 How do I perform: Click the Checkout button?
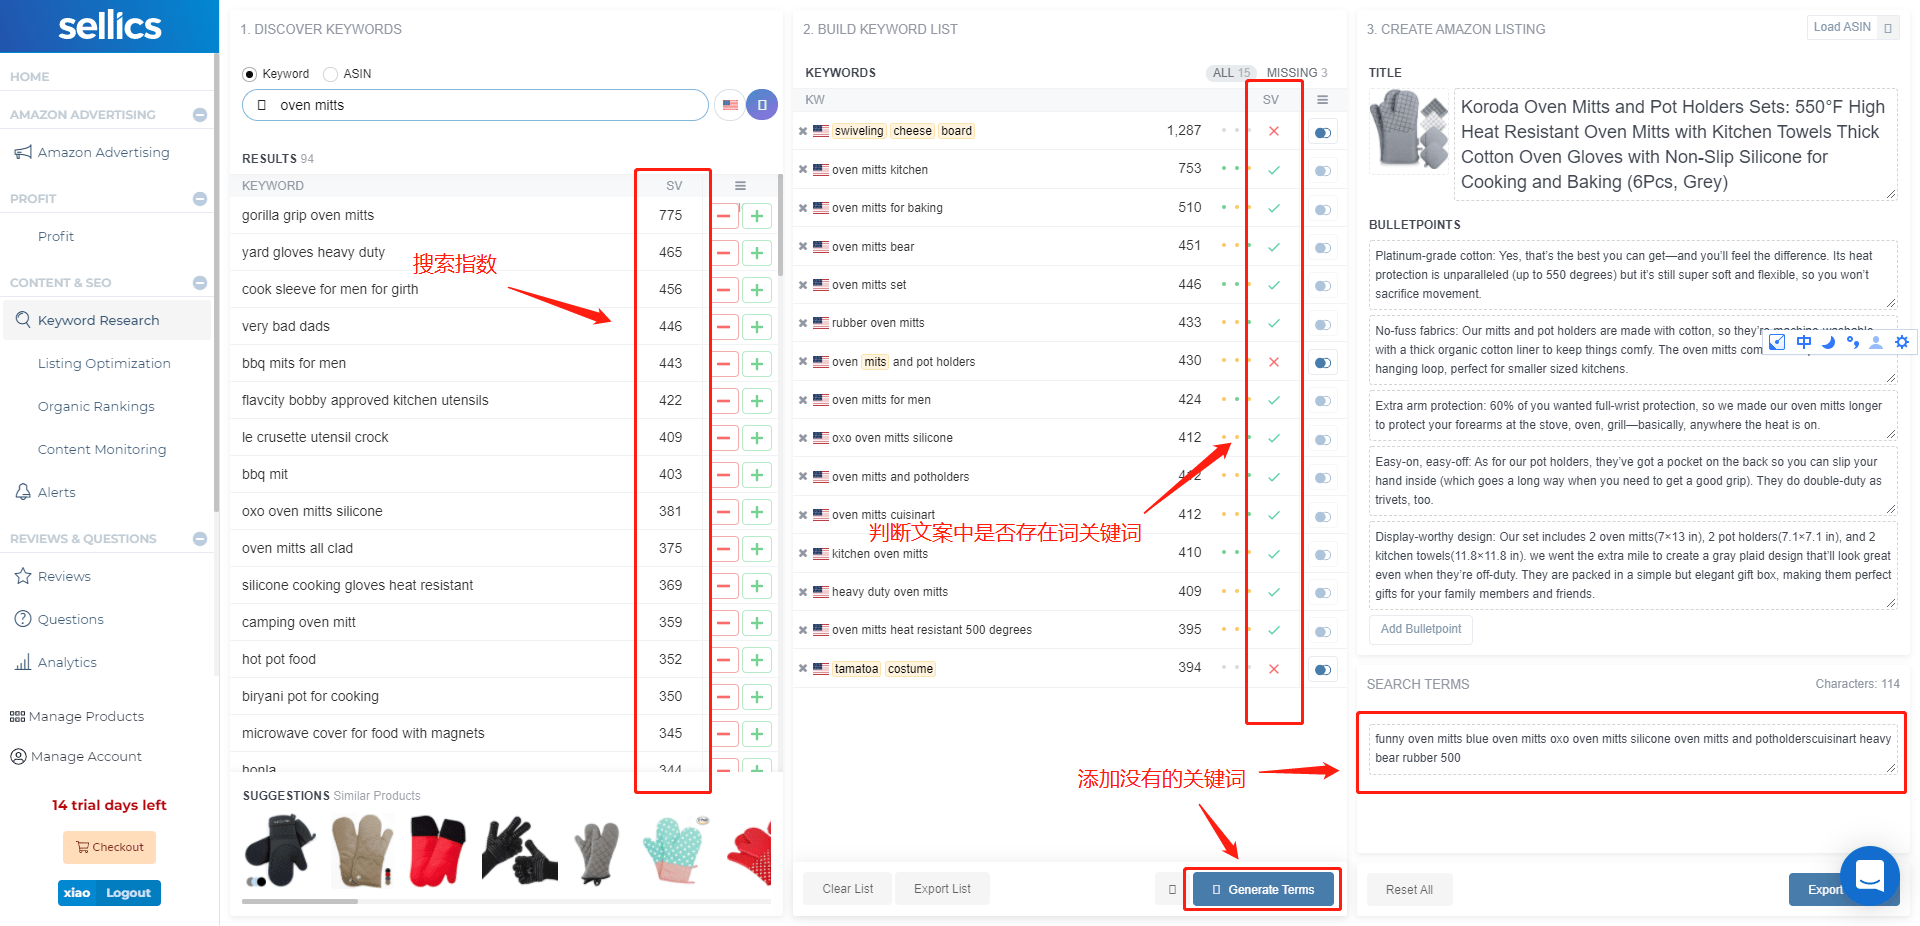pyautogui.click(x=110, y=847)
